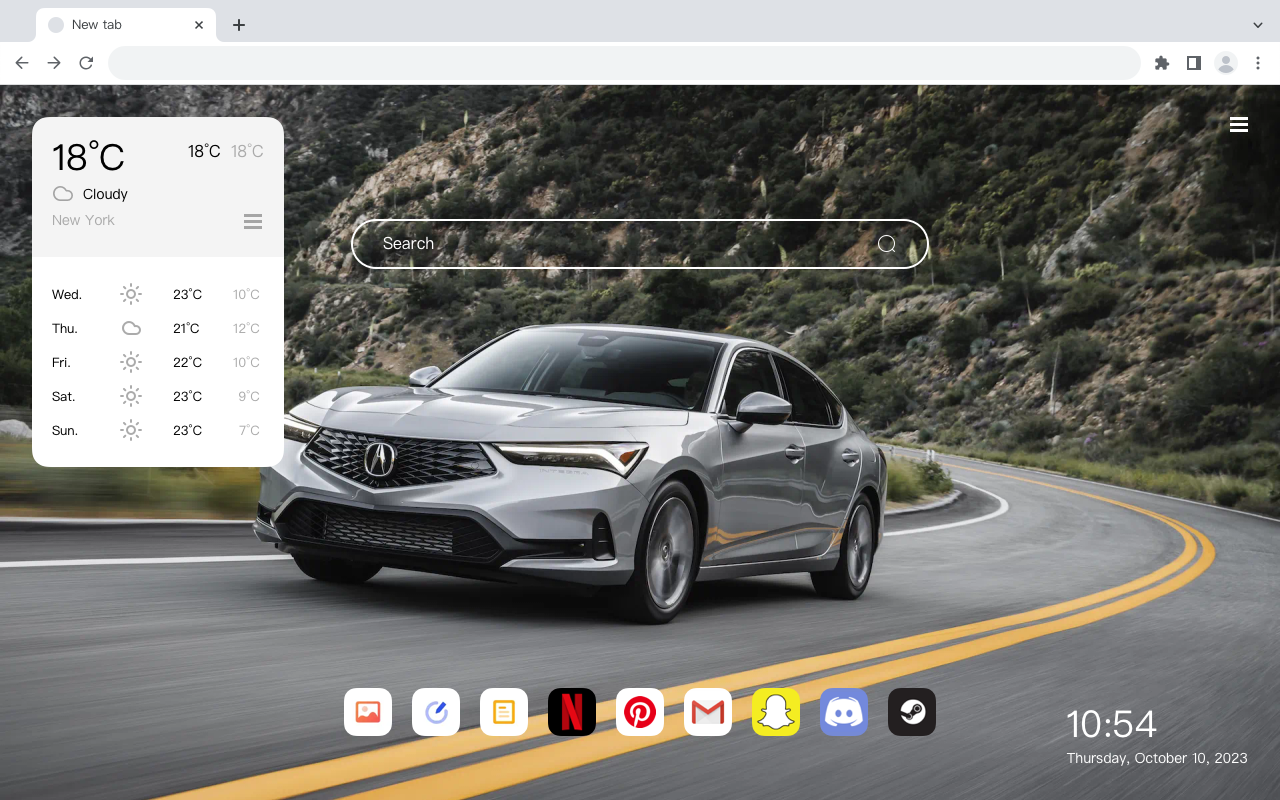
Task: Open the profile avatar menu
Action: [1226, 63]
